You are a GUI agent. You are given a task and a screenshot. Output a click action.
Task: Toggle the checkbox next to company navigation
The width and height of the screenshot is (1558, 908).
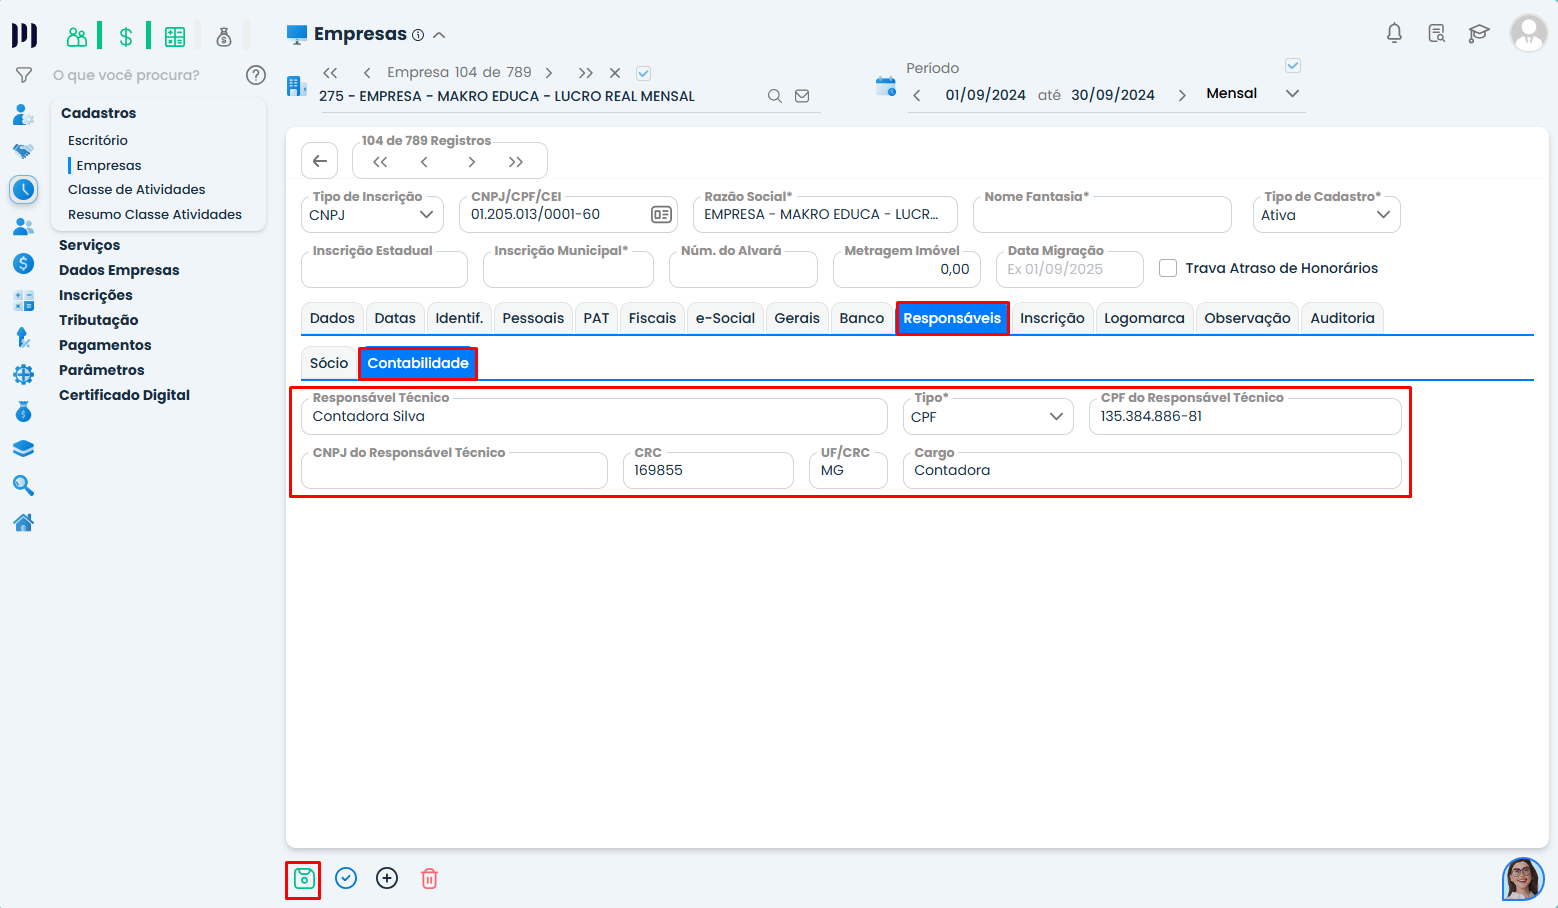644,73
